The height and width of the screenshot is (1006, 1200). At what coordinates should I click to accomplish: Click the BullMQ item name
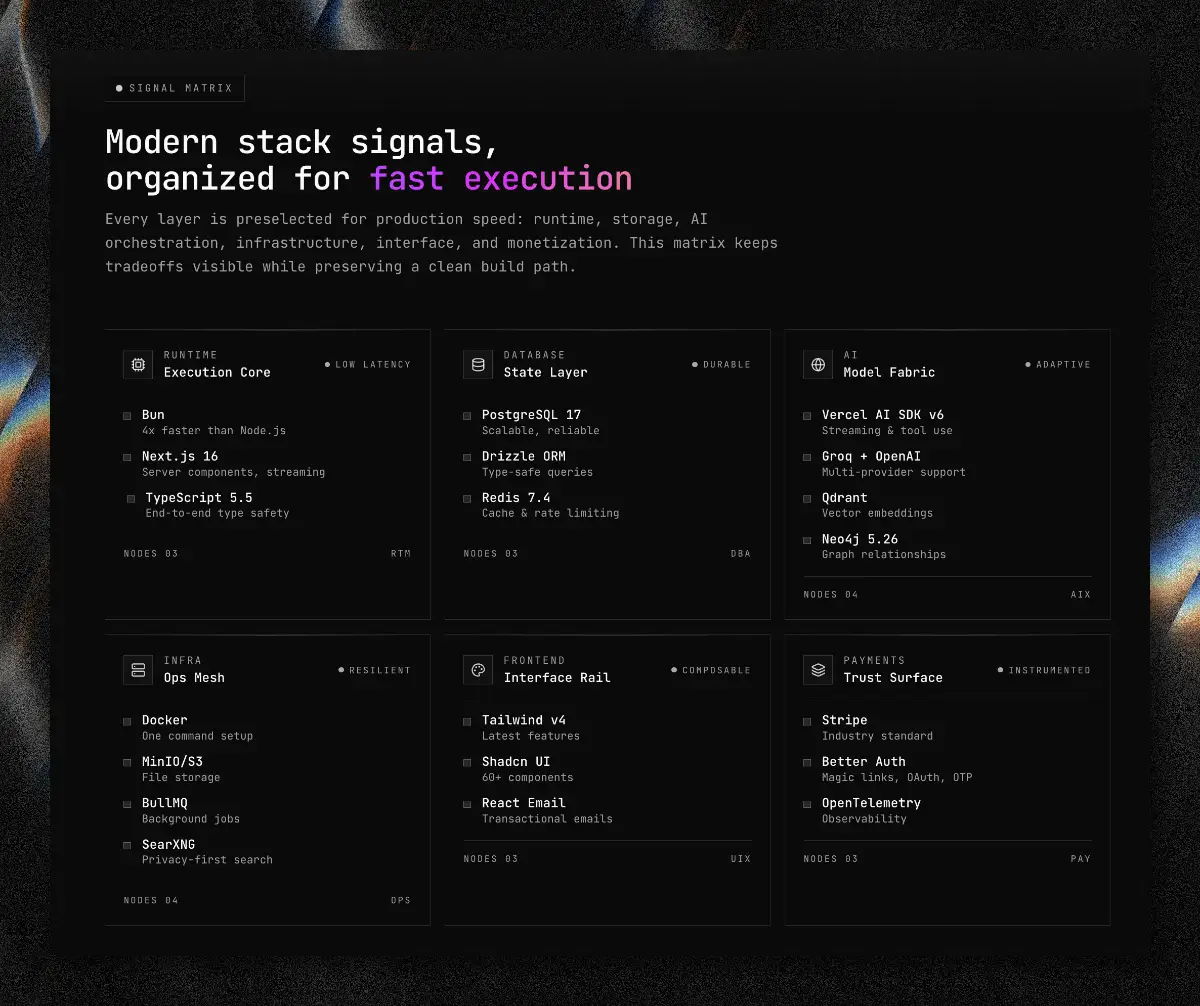pyautogui.click(x=165, y=803)
